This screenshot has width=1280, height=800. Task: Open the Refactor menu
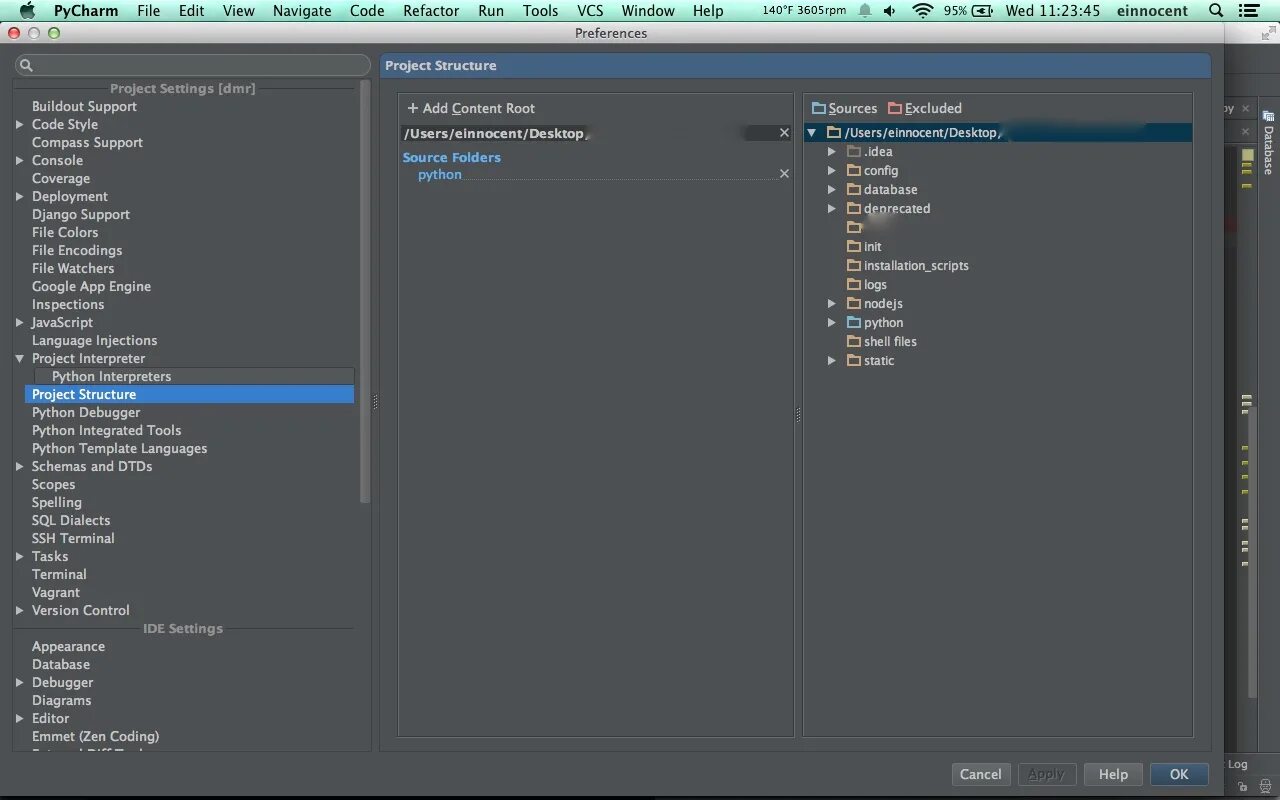[431, 11]
